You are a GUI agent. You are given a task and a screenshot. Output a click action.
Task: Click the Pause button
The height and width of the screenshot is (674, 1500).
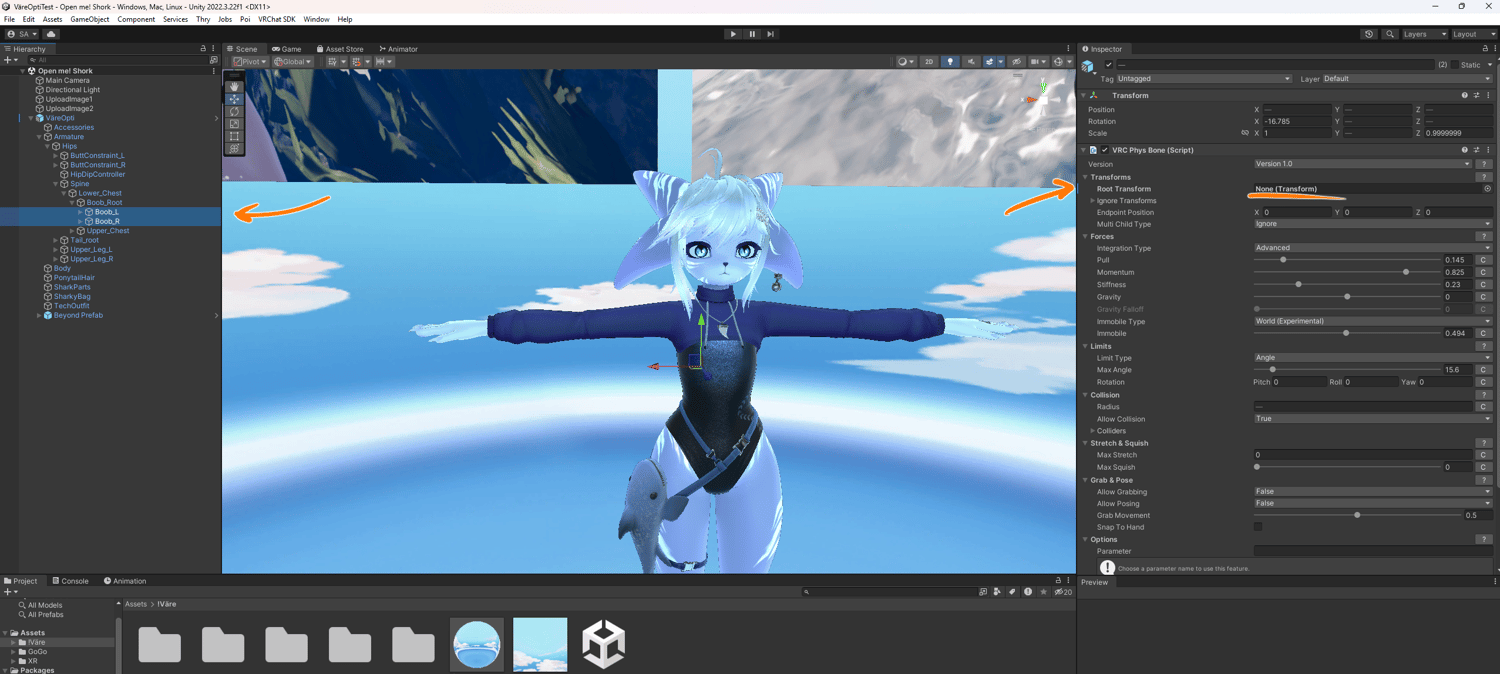click(x=752, y=34)
